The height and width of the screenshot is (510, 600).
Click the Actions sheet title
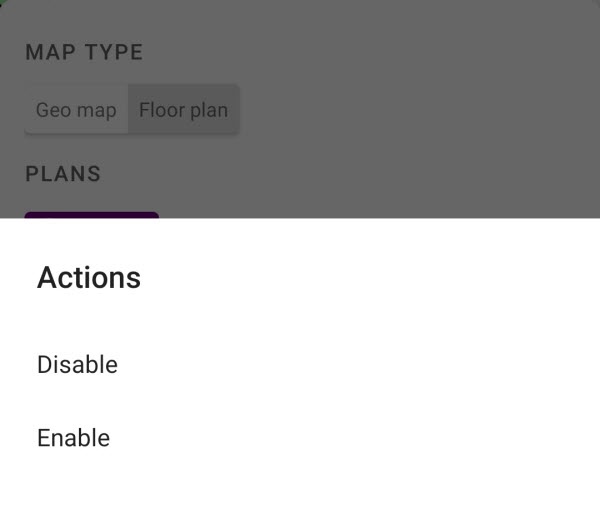89,278
